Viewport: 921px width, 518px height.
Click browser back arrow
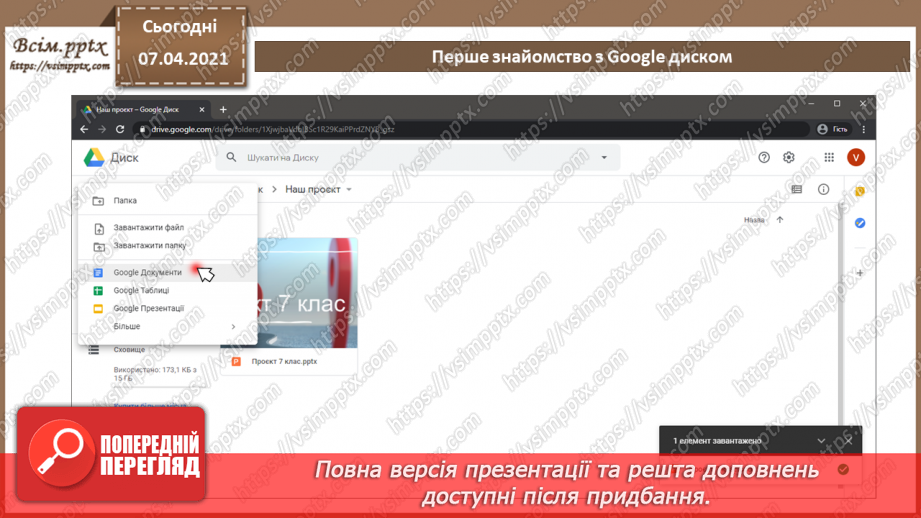click(x=84, y=129)
